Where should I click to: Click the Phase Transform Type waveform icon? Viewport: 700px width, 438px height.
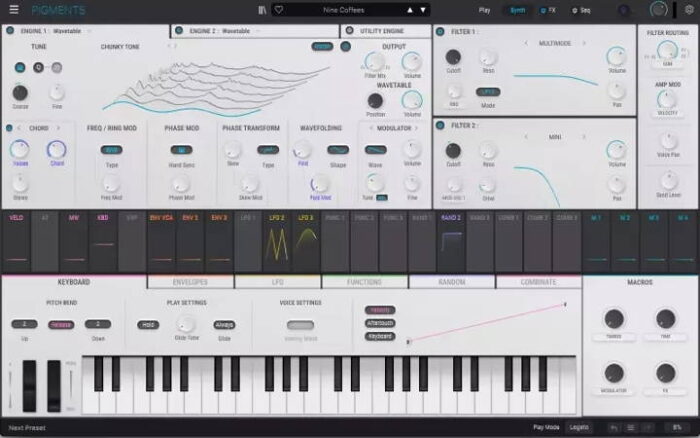tap(267, 150)
